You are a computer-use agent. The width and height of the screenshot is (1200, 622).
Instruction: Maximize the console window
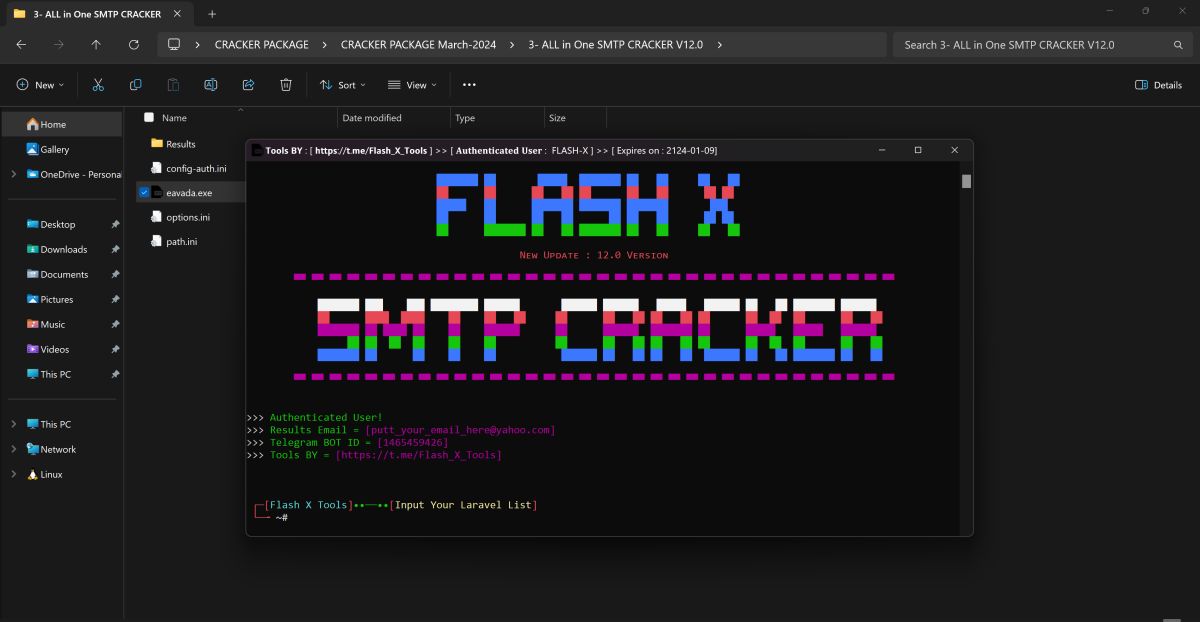[x=918, y=150]
